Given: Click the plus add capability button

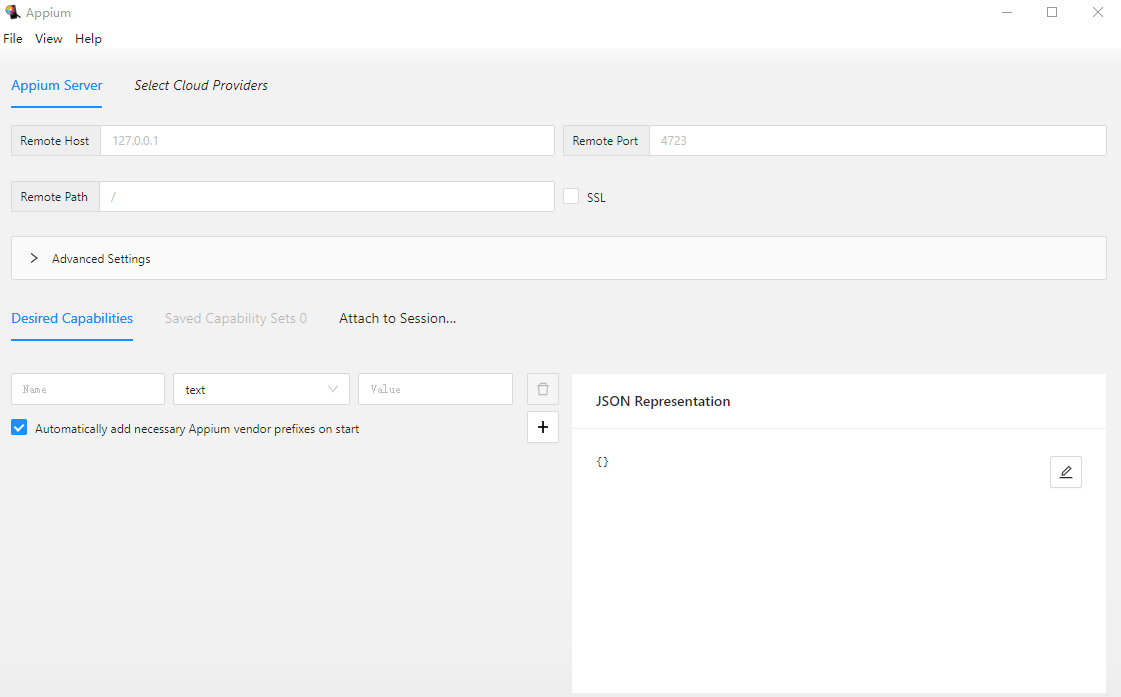Looking at the screenshot, I should (542, 427).
